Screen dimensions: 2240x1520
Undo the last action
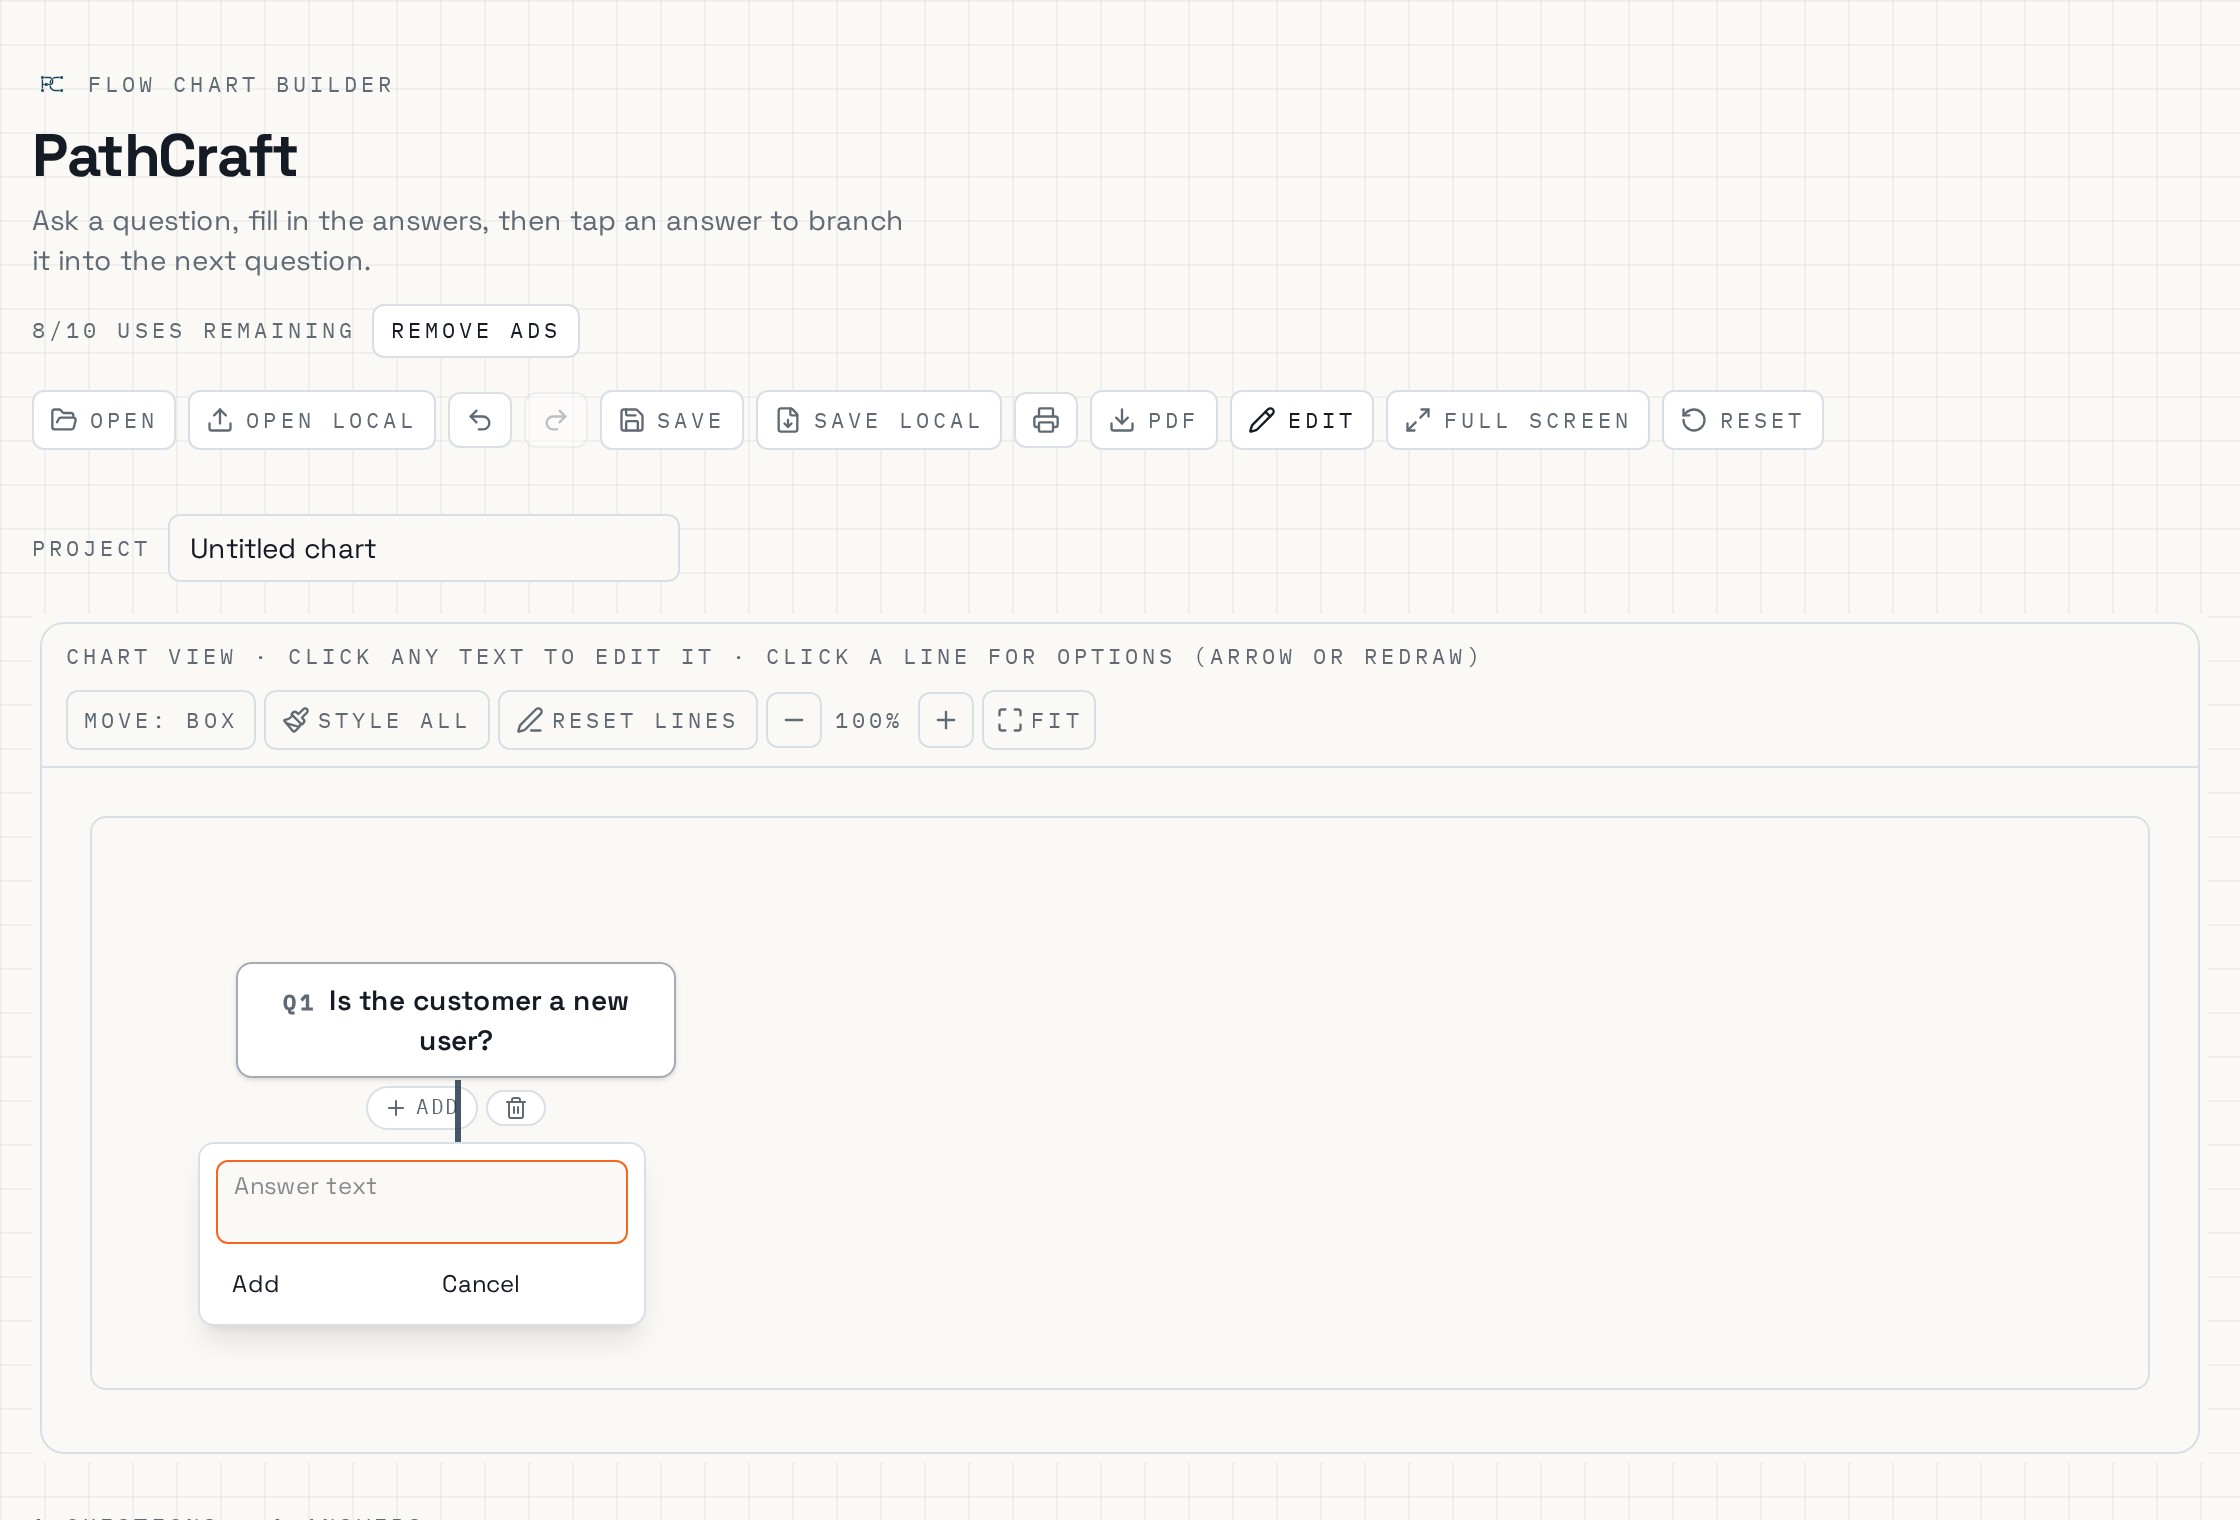(480, 420)
